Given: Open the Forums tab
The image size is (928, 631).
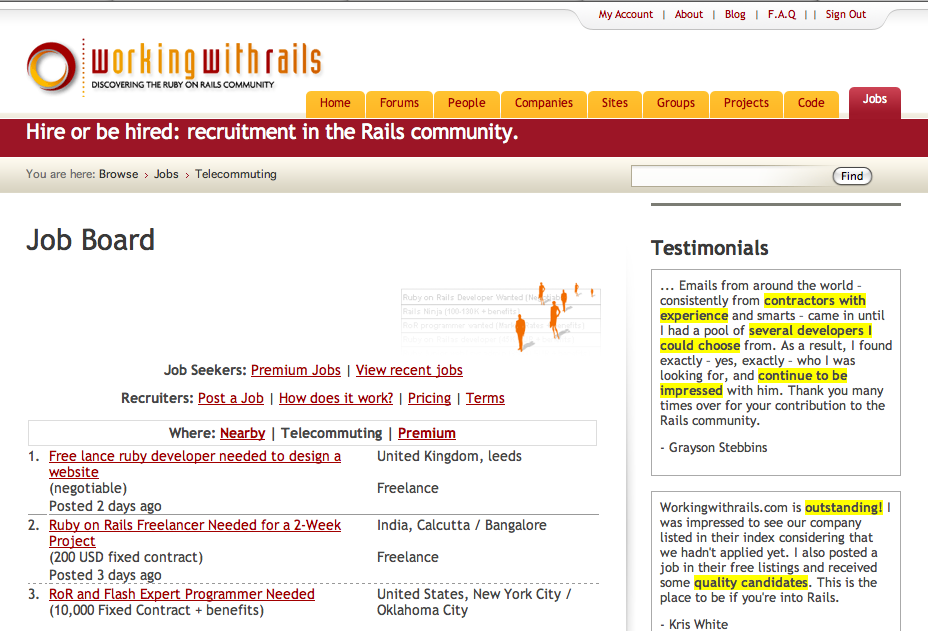Looking at the screenshot, I should click(399, 104).
